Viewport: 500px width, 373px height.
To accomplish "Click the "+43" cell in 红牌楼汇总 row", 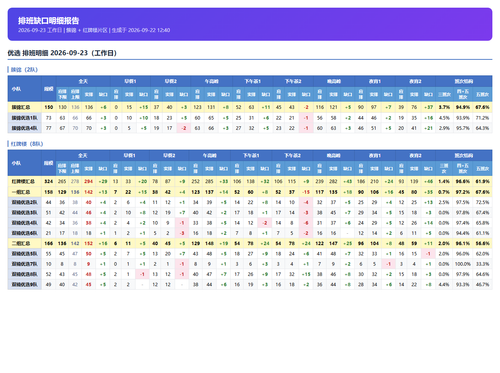I will click(x=347, y=182).
